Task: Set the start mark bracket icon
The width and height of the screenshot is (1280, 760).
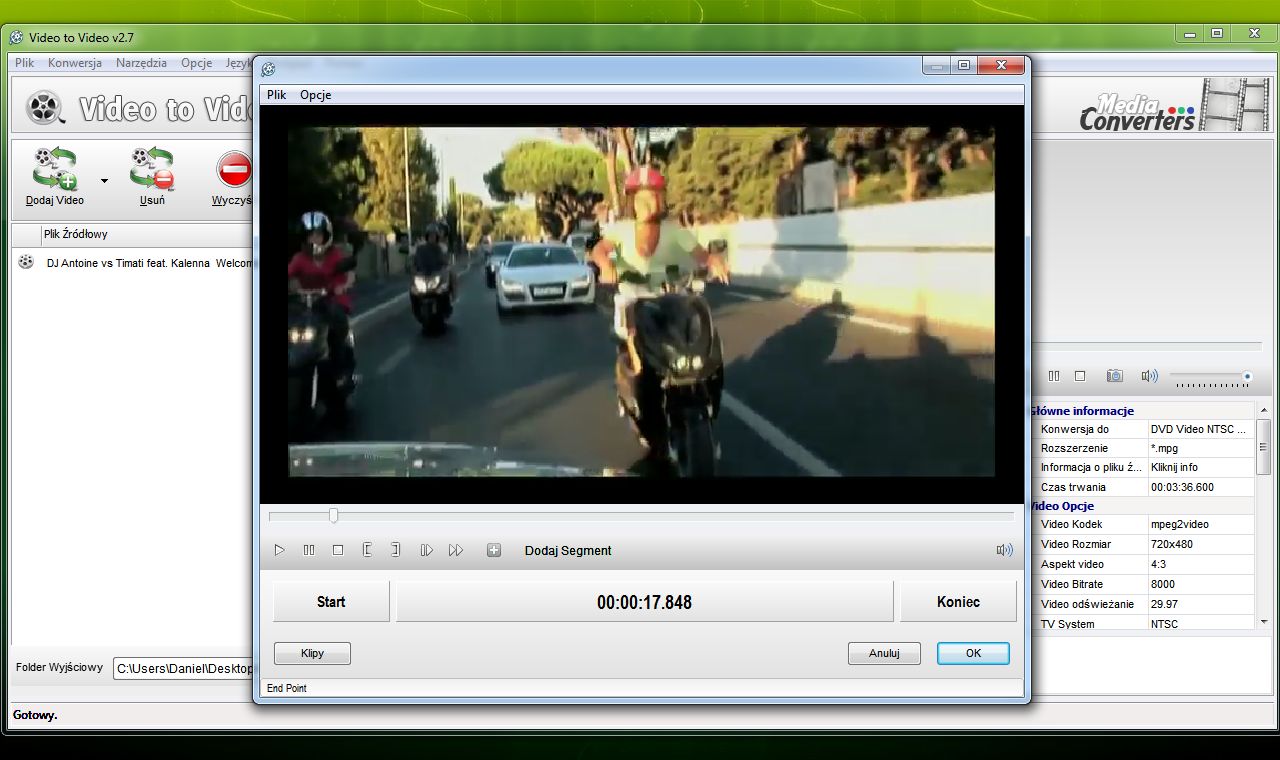Action: 367,550
